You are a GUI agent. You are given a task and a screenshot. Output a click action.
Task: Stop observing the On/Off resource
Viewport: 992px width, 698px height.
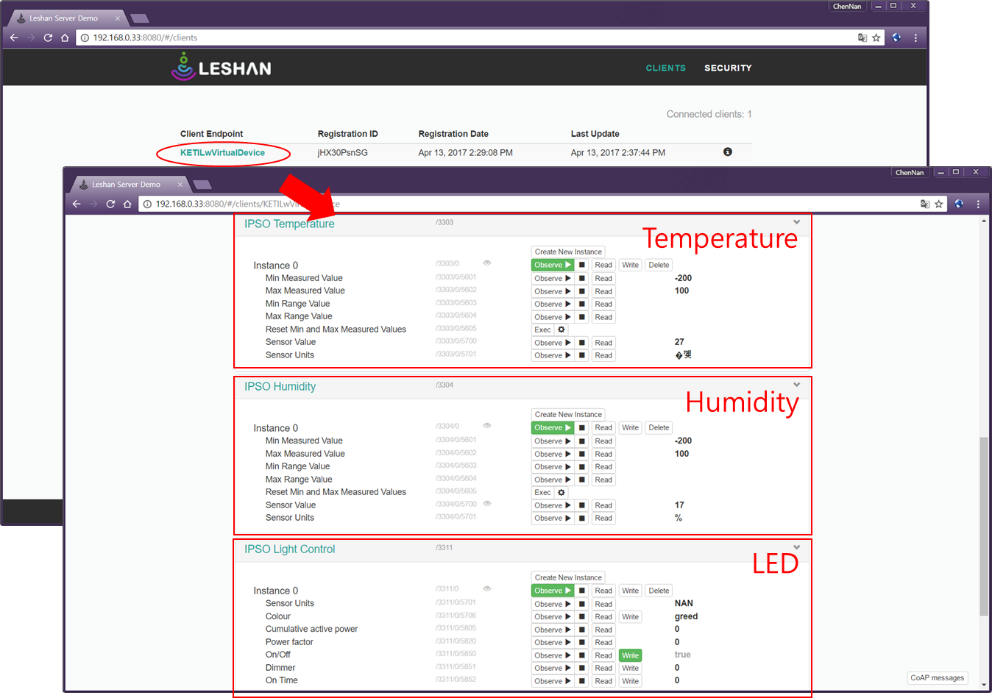tap(582, 656)
